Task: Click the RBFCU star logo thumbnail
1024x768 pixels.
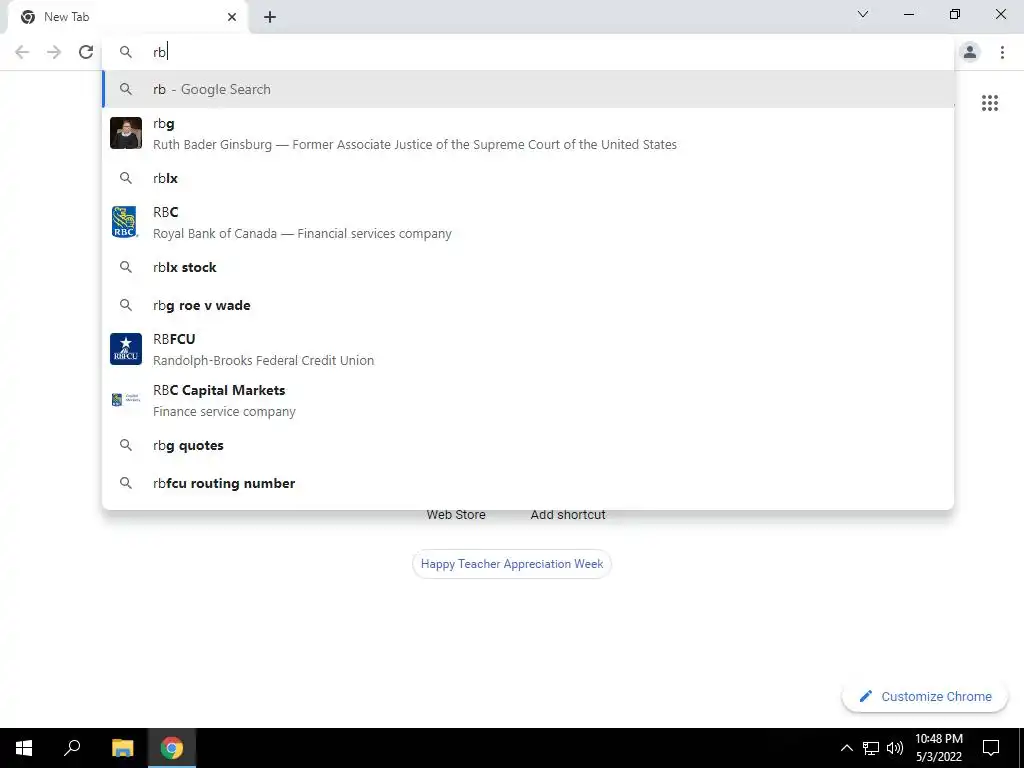Action: [x=126, y=349]
